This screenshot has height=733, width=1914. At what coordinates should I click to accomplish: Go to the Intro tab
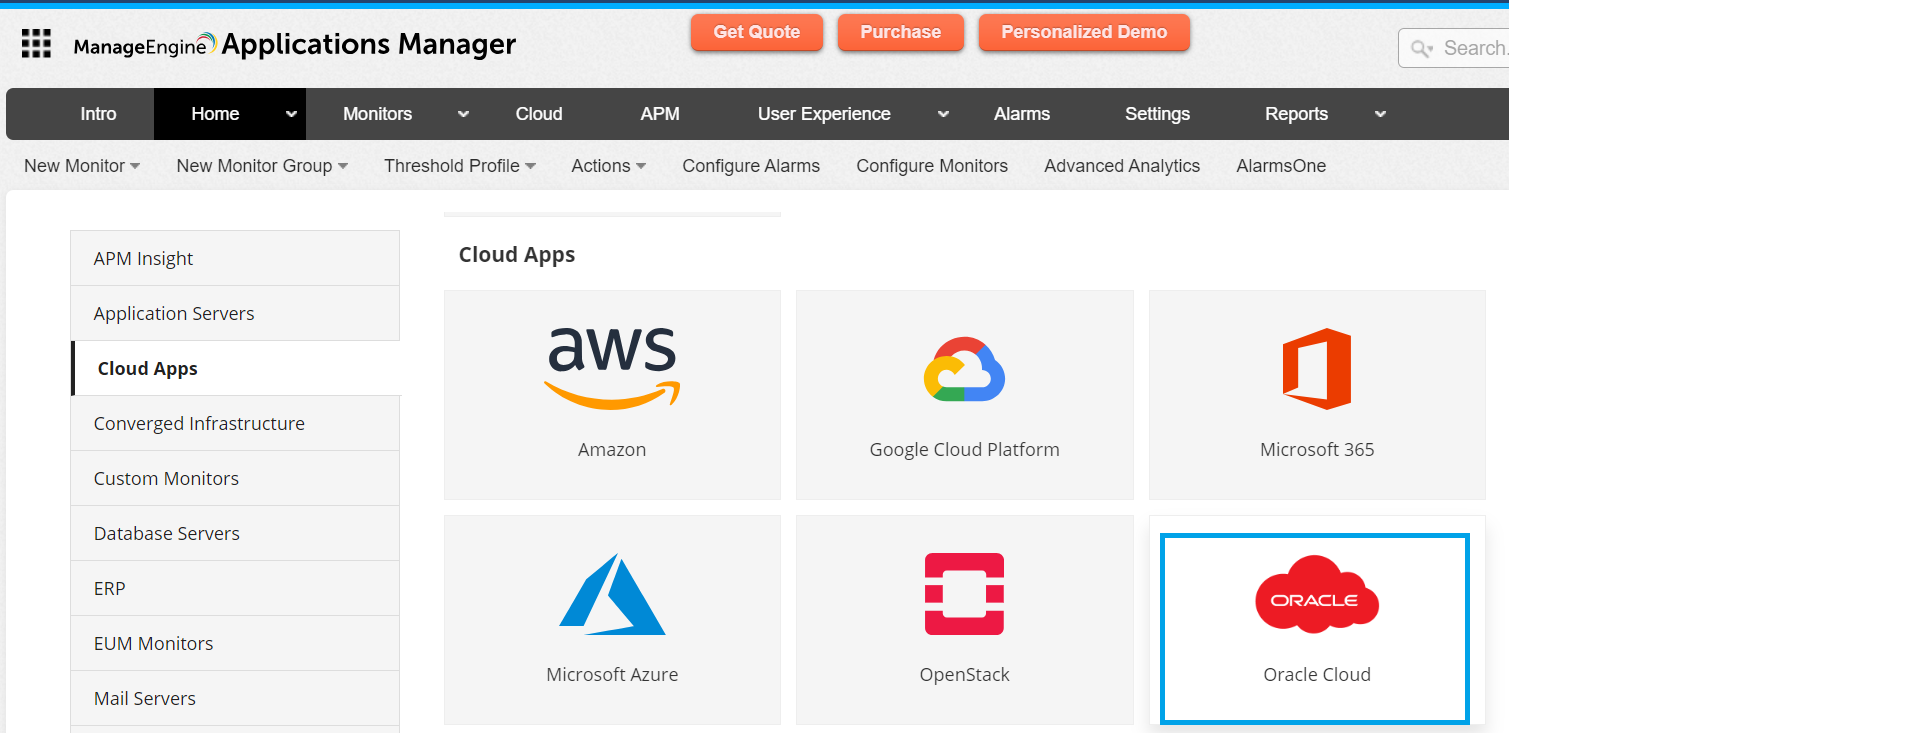coord(98,114)
